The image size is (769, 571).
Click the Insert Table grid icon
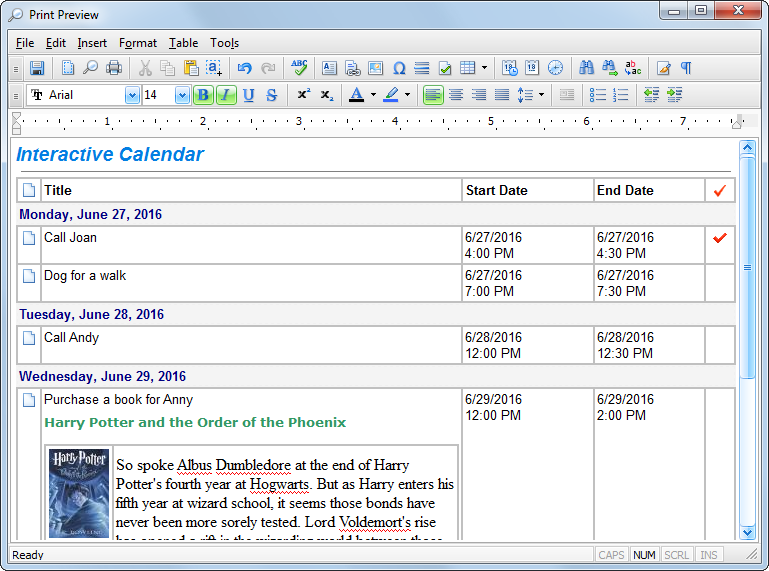click(x=467, y=68)
